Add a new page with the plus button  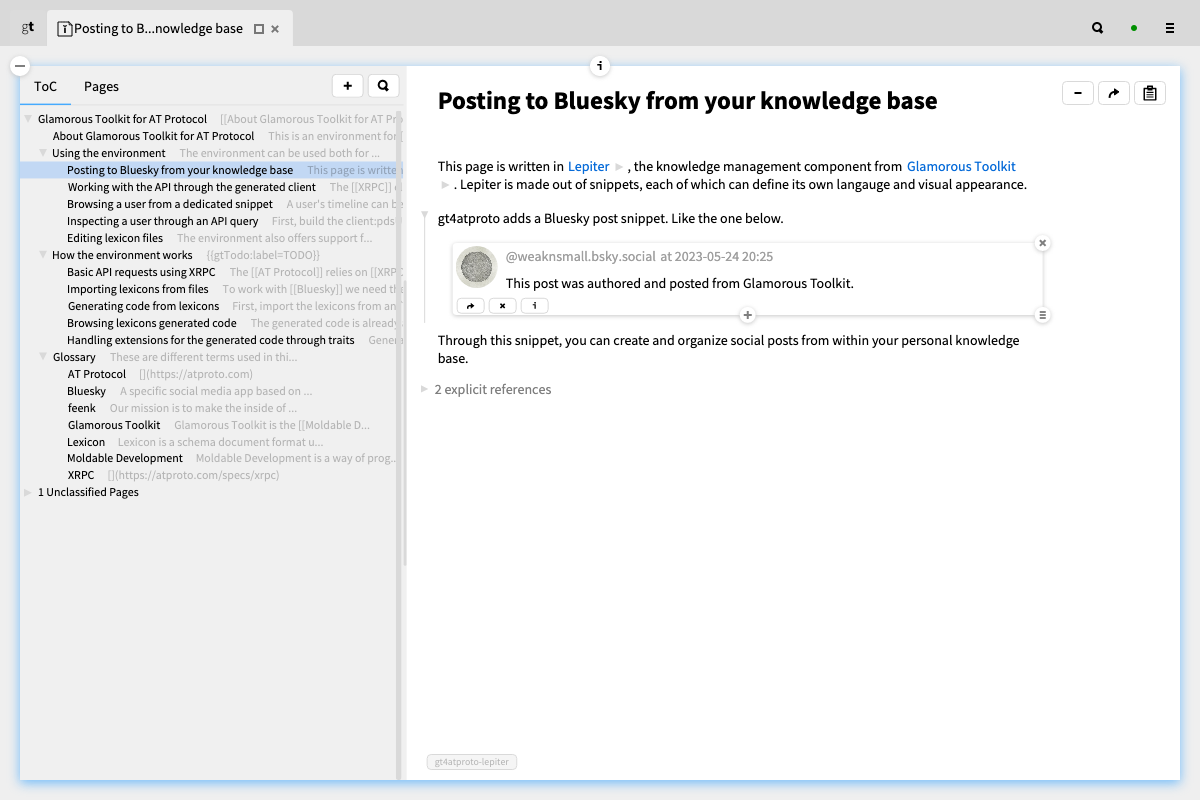click(x=347, y=86)
